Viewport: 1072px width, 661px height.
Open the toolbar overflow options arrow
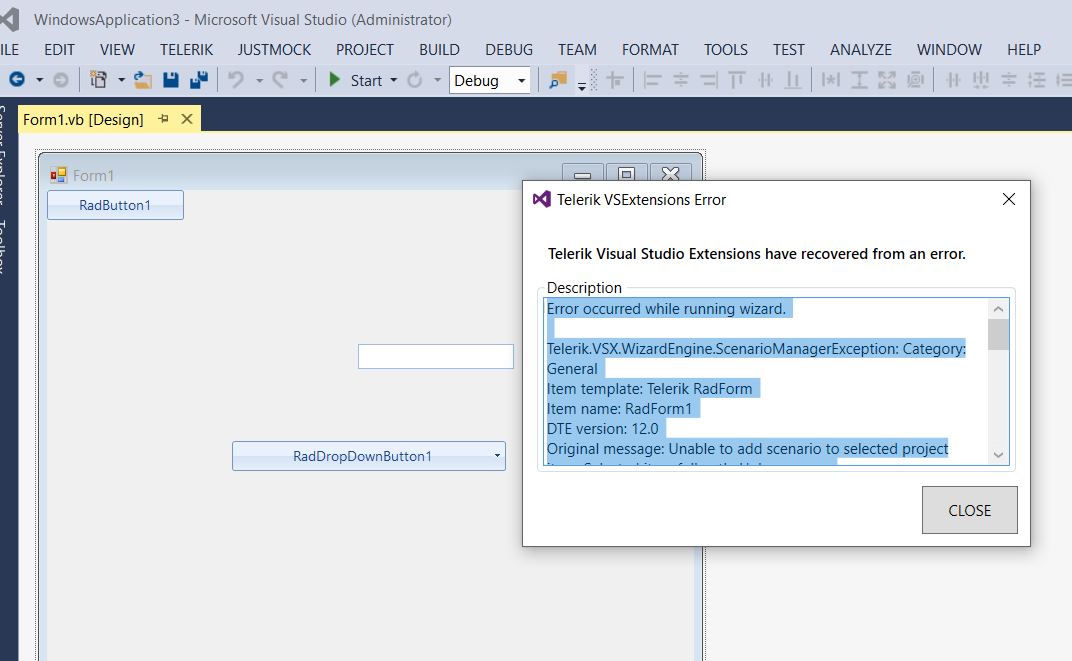[582, 86]
